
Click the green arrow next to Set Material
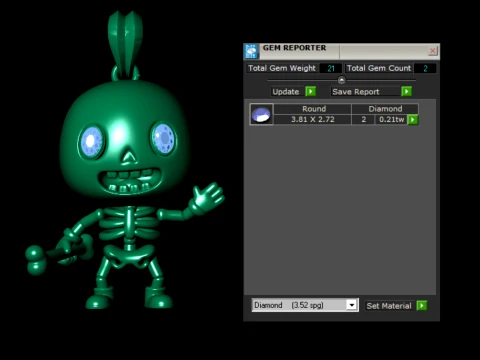click(x=422, y=305)
